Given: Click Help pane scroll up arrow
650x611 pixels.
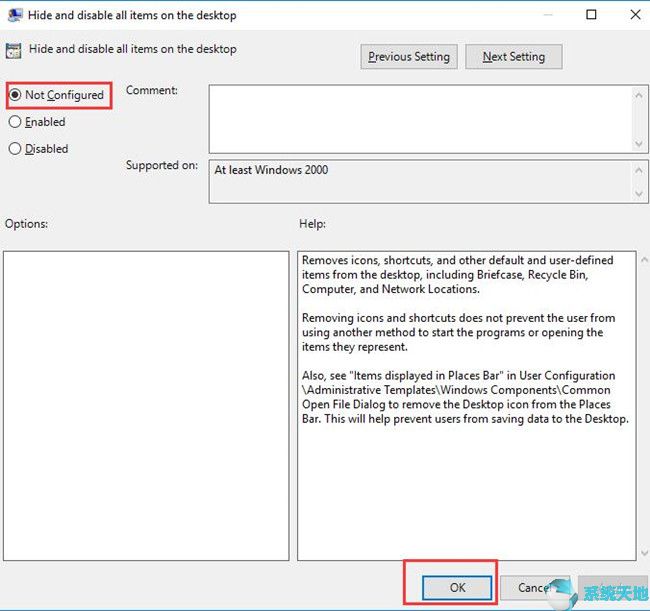Looking at the screenshot, I should pyautogui.click(x=644, y=260).
